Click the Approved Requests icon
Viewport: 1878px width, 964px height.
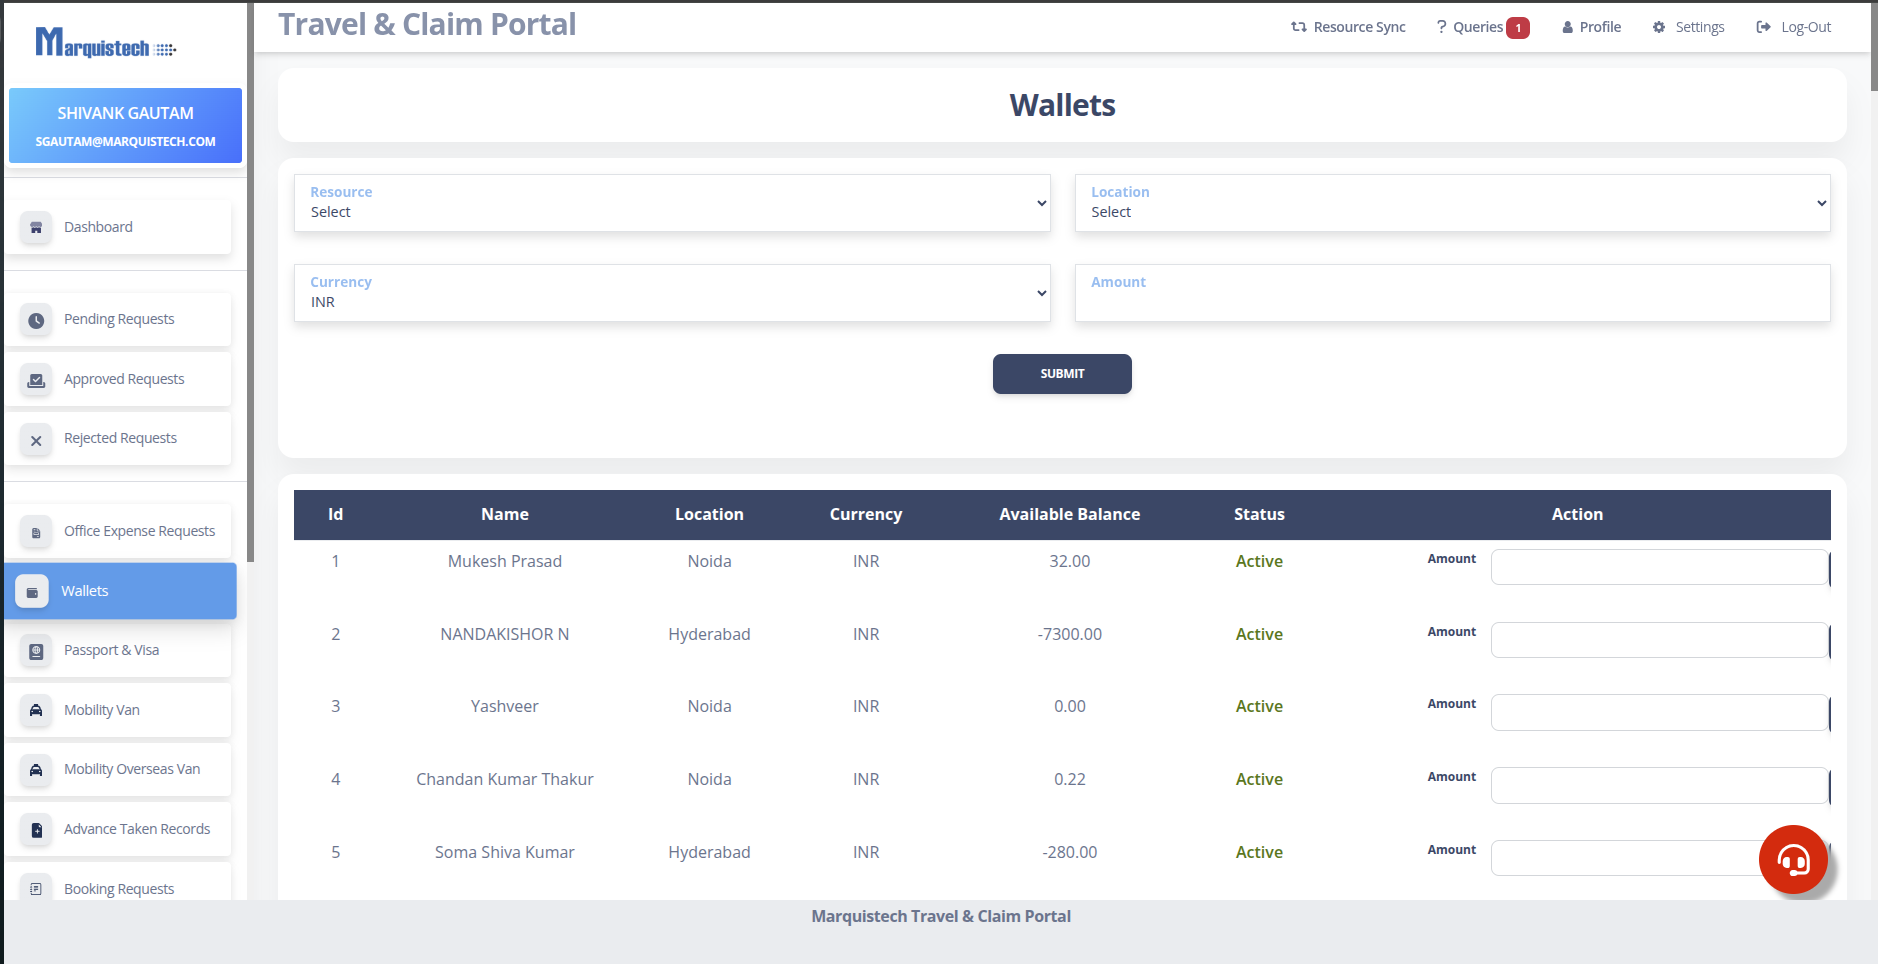[36, 380]
